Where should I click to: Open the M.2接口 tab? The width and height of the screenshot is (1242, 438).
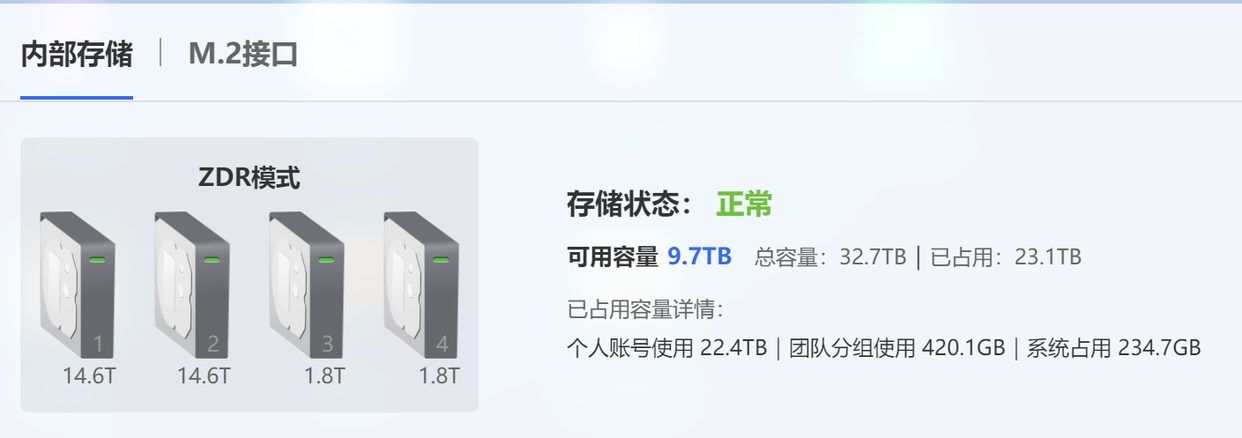coord(243,53)
